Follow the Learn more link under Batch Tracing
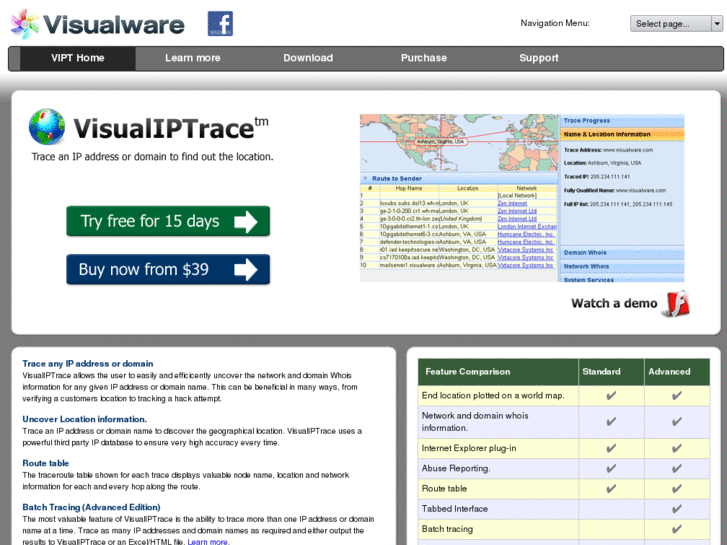The width and height of the screenshot is (727, 545). tap(207, 542)
